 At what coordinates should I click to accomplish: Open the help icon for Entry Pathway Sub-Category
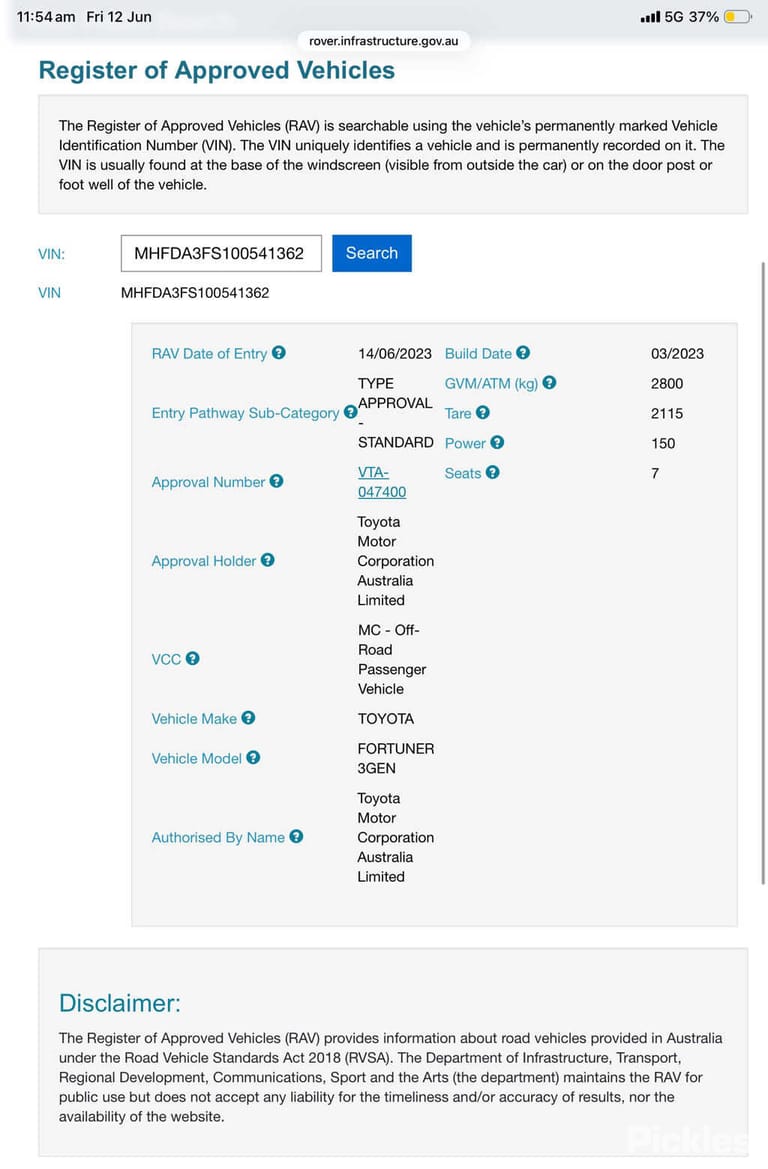350,412
